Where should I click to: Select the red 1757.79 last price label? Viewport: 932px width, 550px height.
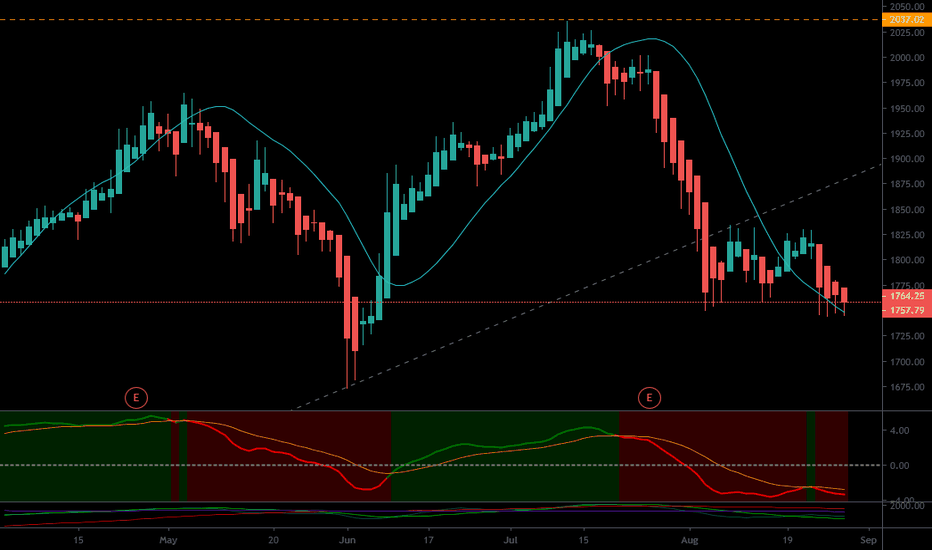pyautogui.click(x=907, y=310)
